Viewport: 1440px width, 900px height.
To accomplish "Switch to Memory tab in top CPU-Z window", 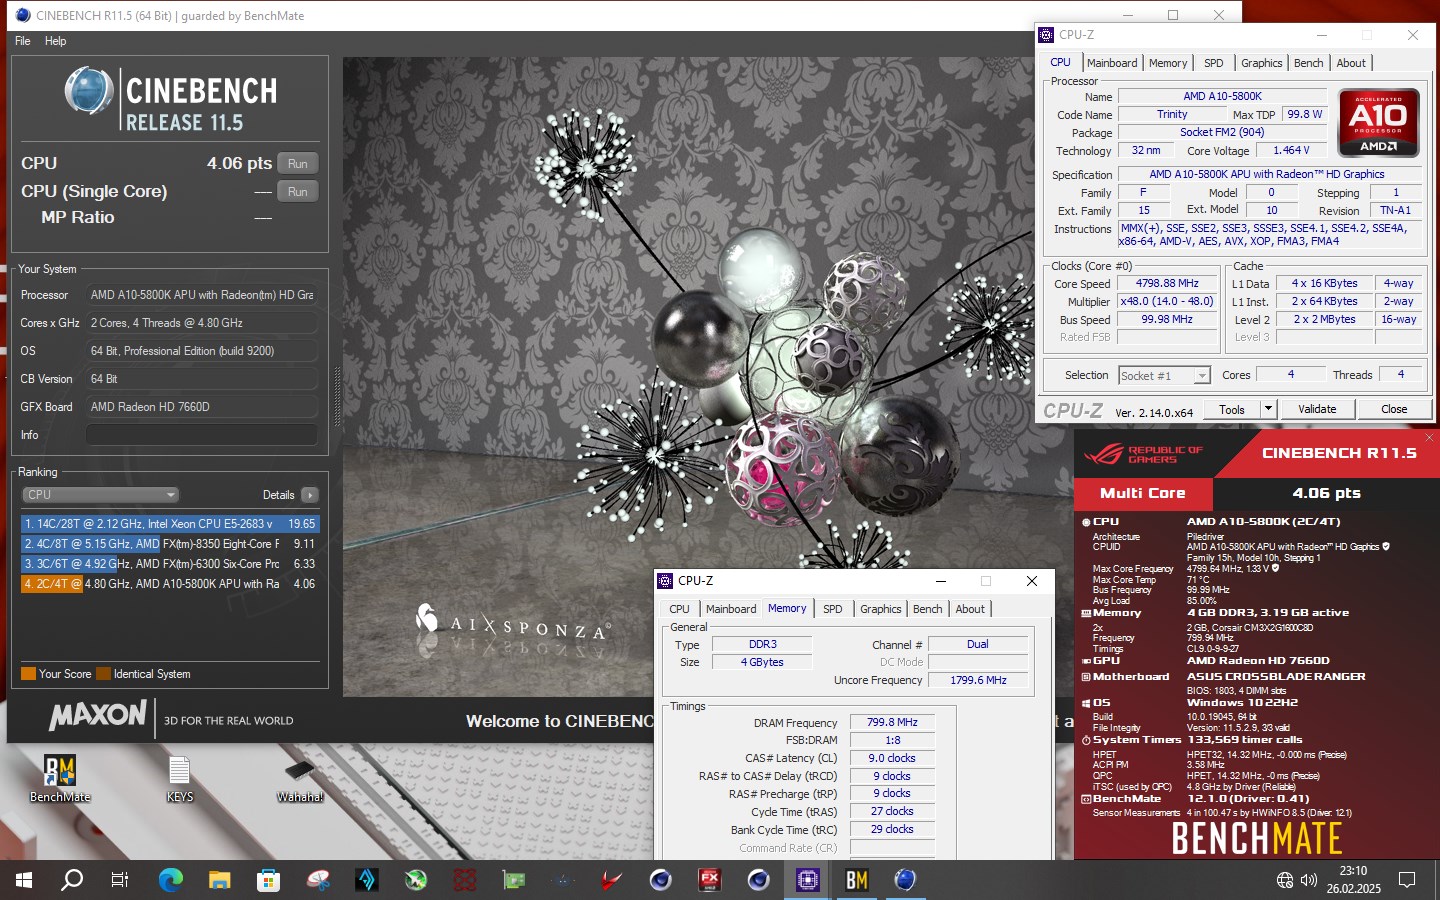I will [x=1168, y=63].
